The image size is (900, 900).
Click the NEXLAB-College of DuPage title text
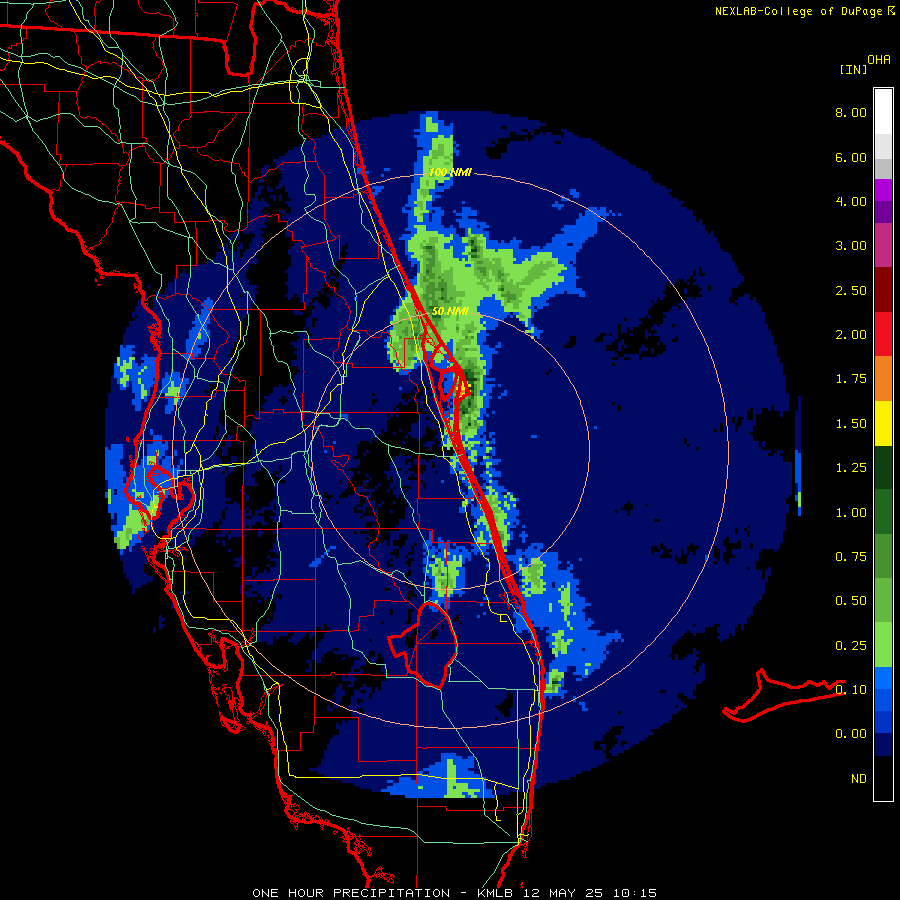(798, 11)
